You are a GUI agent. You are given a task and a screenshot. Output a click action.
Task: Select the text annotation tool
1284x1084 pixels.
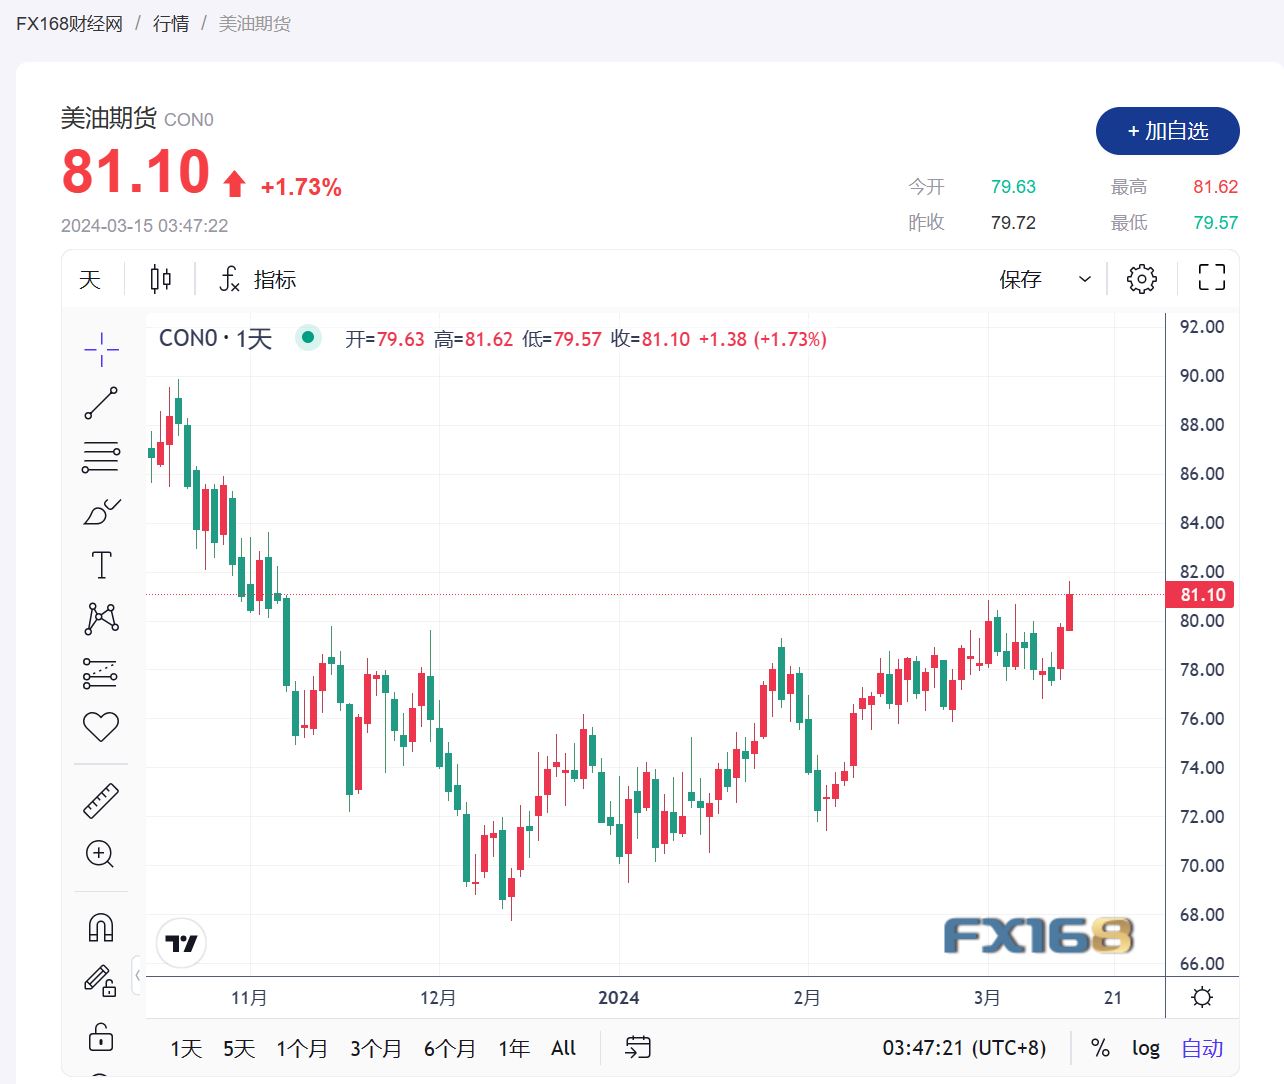(x=101, y=565)
